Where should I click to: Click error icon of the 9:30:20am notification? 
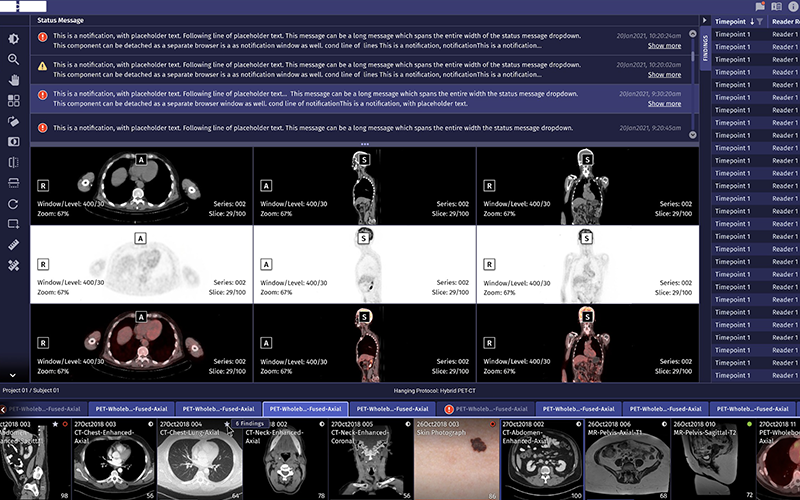pos(43,94)
